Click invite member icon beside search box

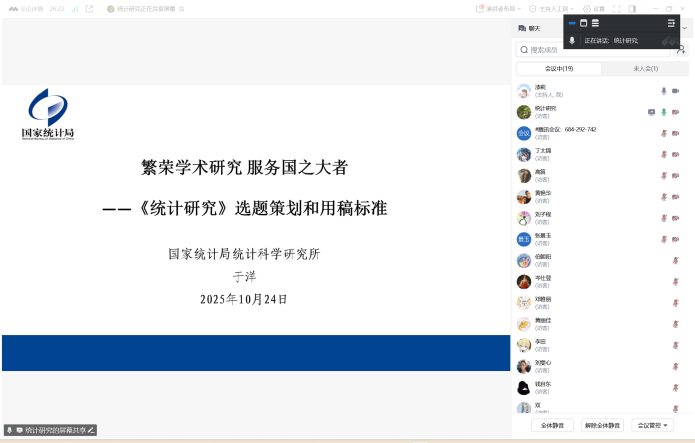click(681, 49)
